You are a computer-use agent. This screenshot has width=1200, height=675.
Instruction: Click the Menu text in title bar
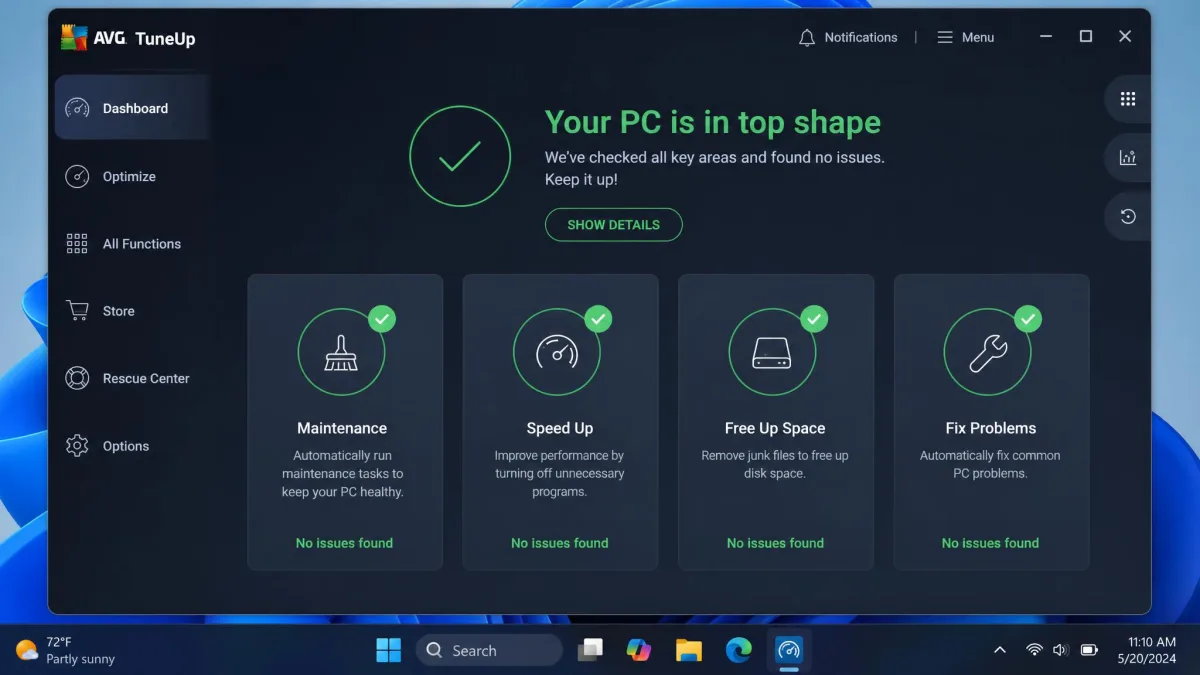(978, 37)
